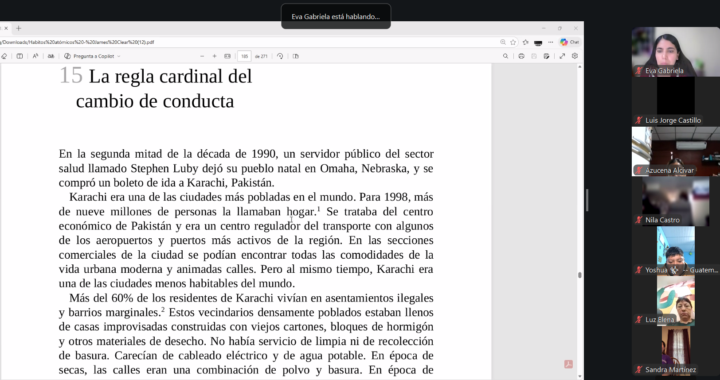Click the 'Eva Gabriela está hablando' banner
This screenshot has height=380, width=720.
[336, 17]
